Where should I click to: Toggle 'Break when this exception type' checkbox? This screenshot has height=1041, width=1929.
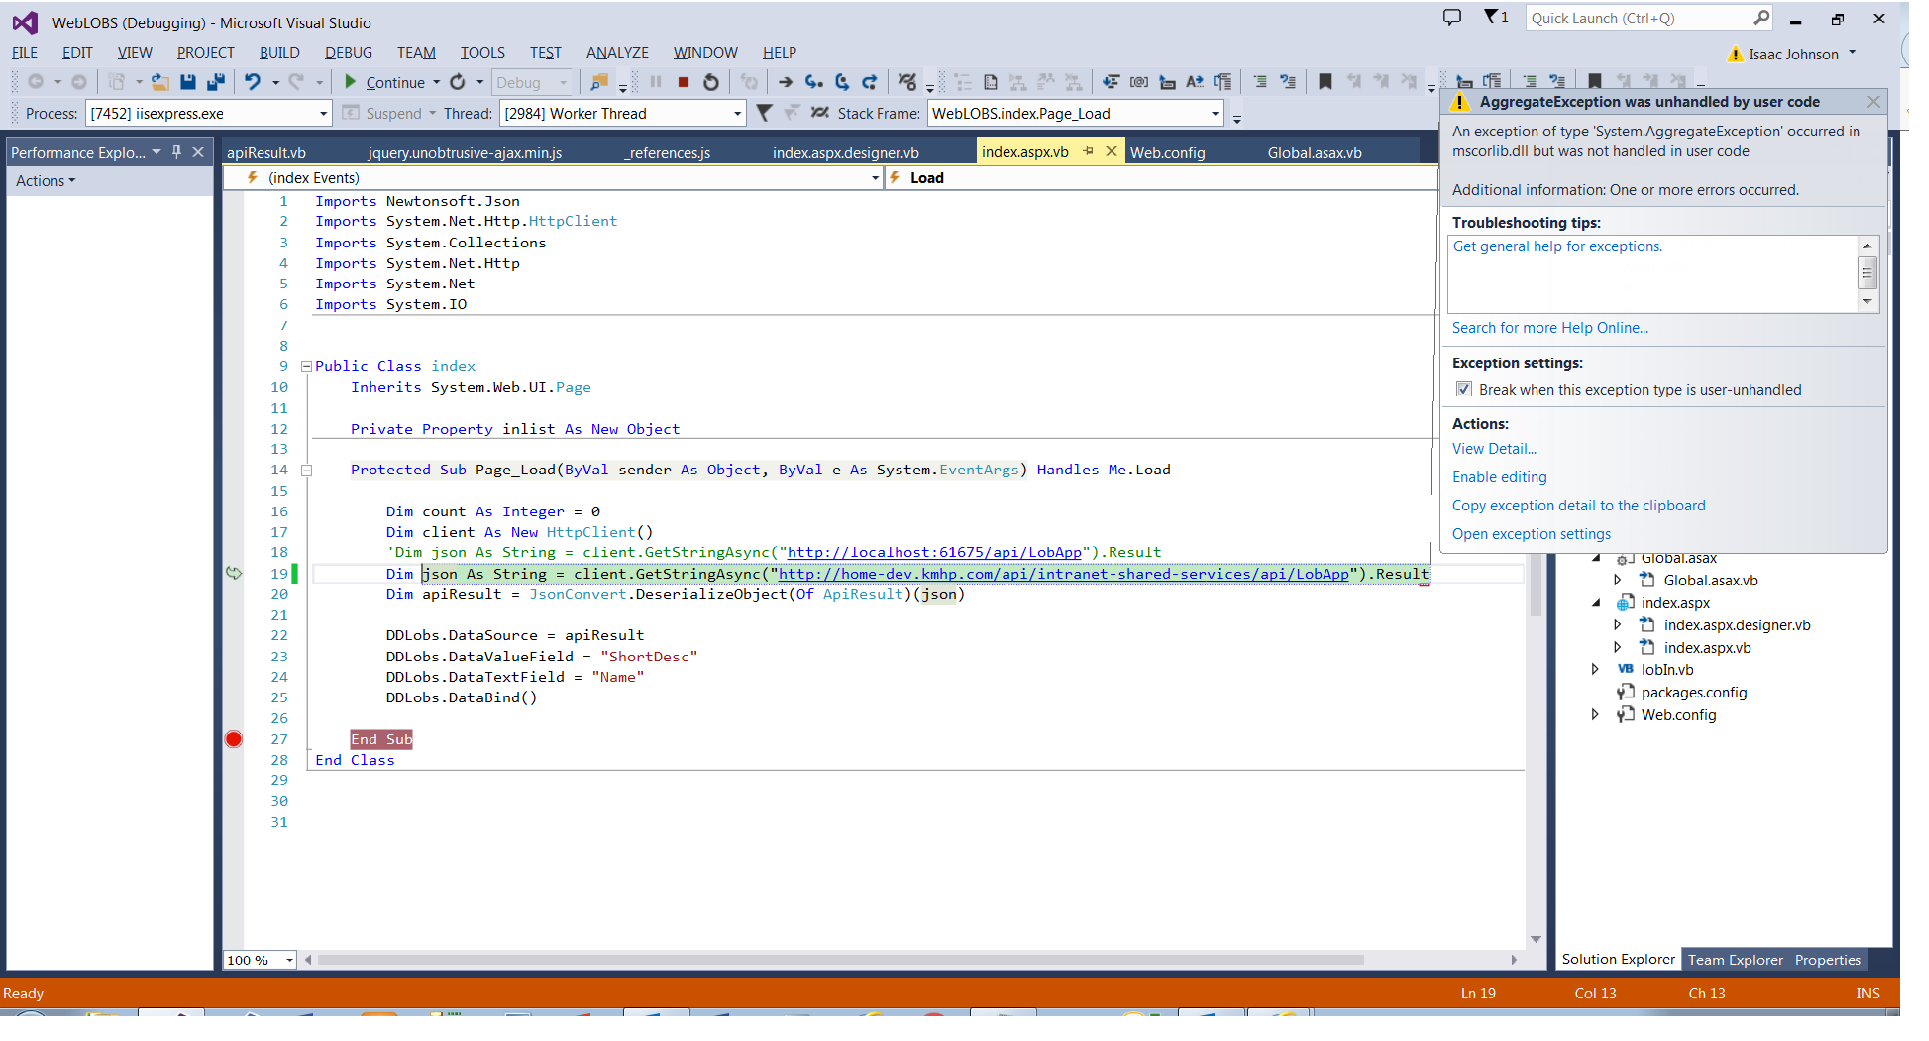(1464, 389)
